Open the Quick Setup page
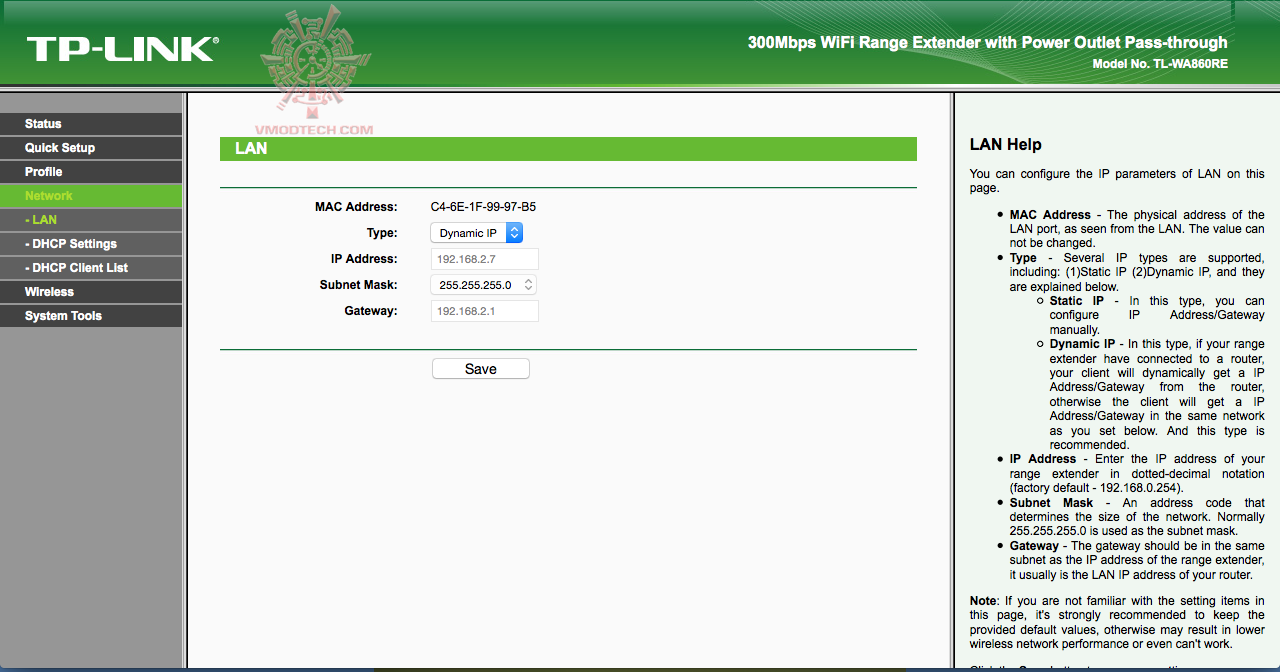Image resolution: width=1280 pixels, height=672 pixels. (x=91, y=148)
